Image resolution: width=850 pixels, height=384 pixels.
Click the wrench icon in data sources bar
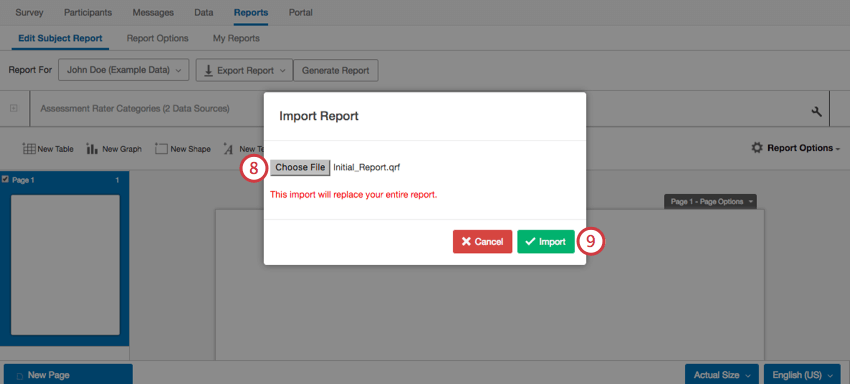click(816, 111)
